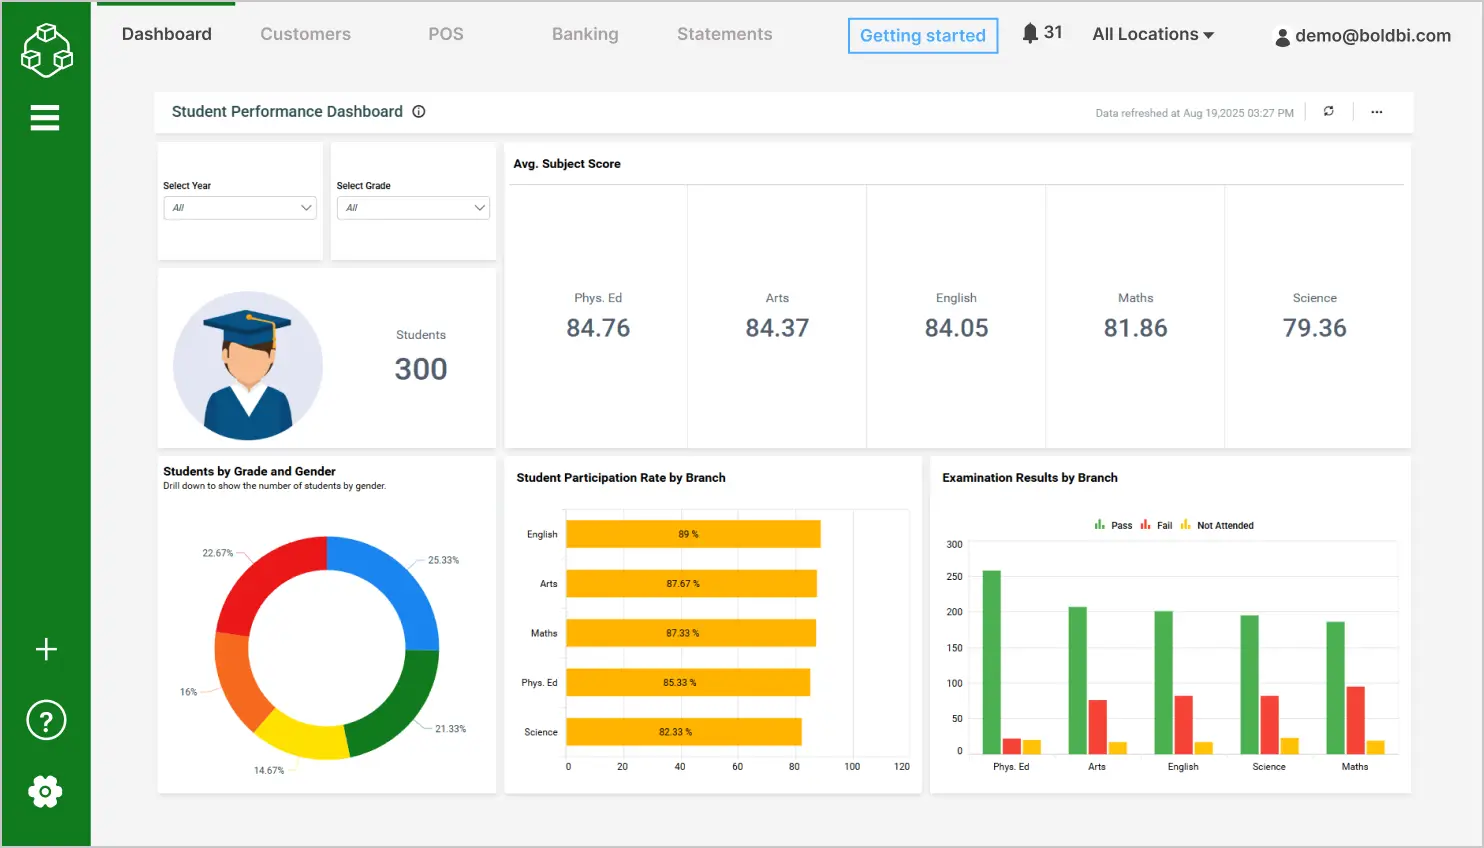The height and width of the screenshot is (848, 1484).
Task: Toggle the Fail series in the legend
Action: pos(1156,524)
